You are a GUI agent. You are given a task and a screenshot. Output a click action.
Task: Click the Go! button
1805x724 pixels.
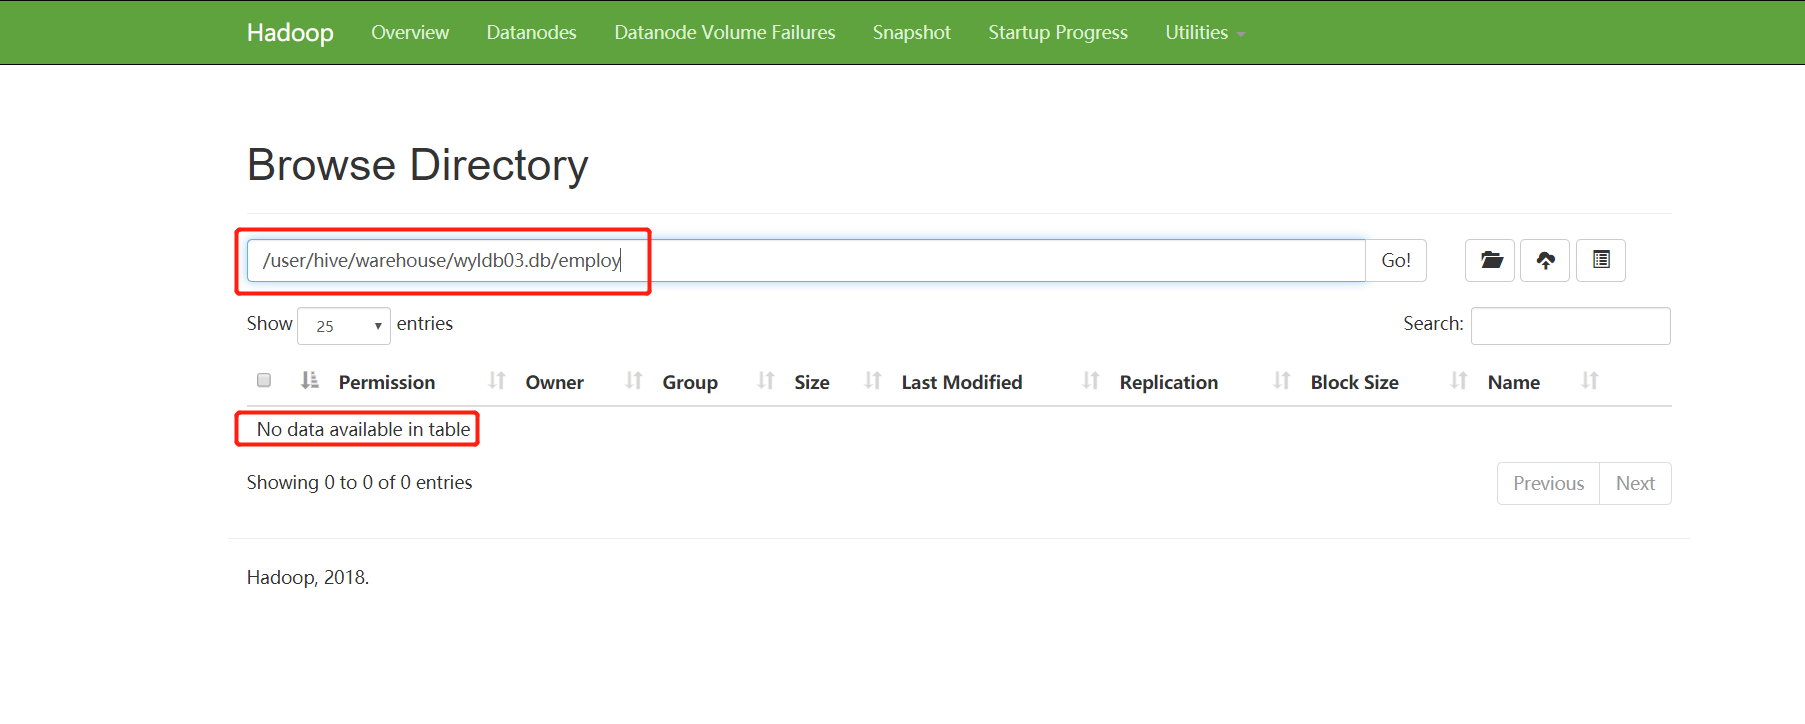point(1396,260)
